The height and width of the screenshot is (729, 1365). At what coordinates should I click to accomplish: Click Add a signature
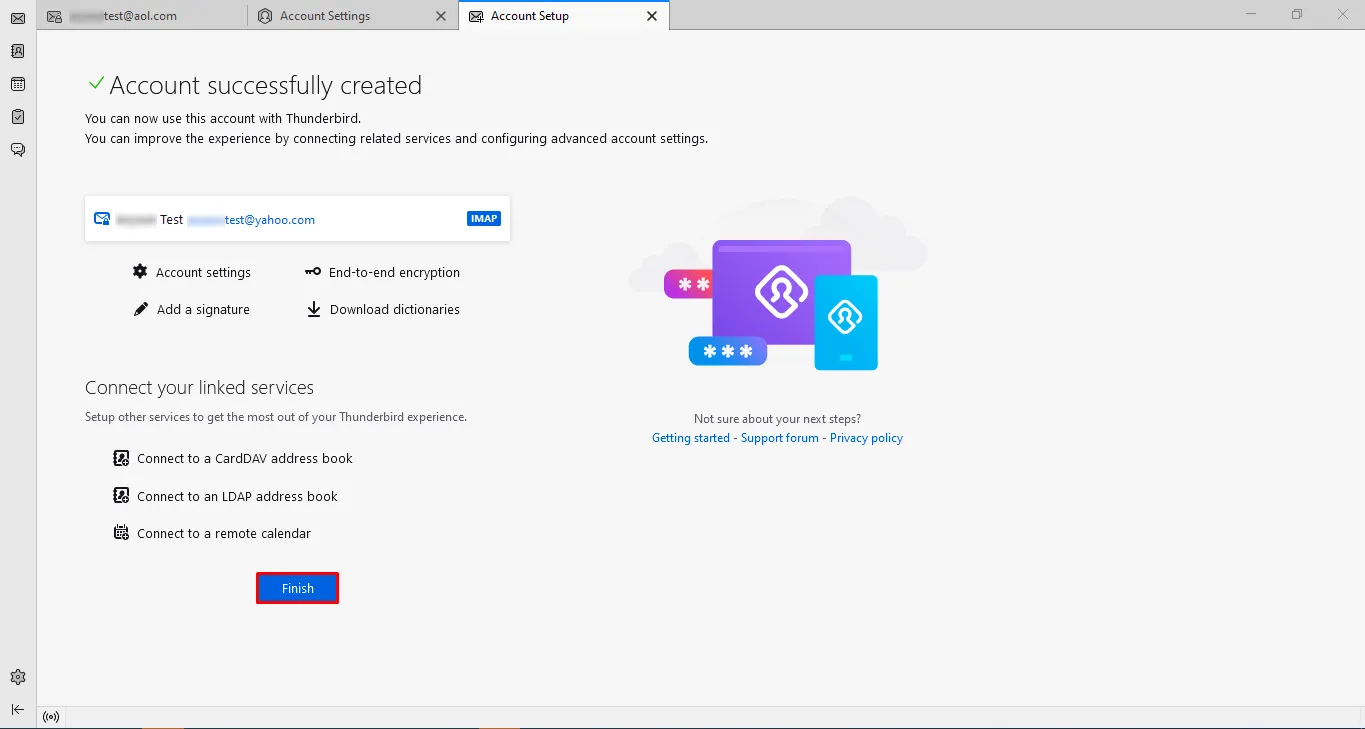[203, 309]
